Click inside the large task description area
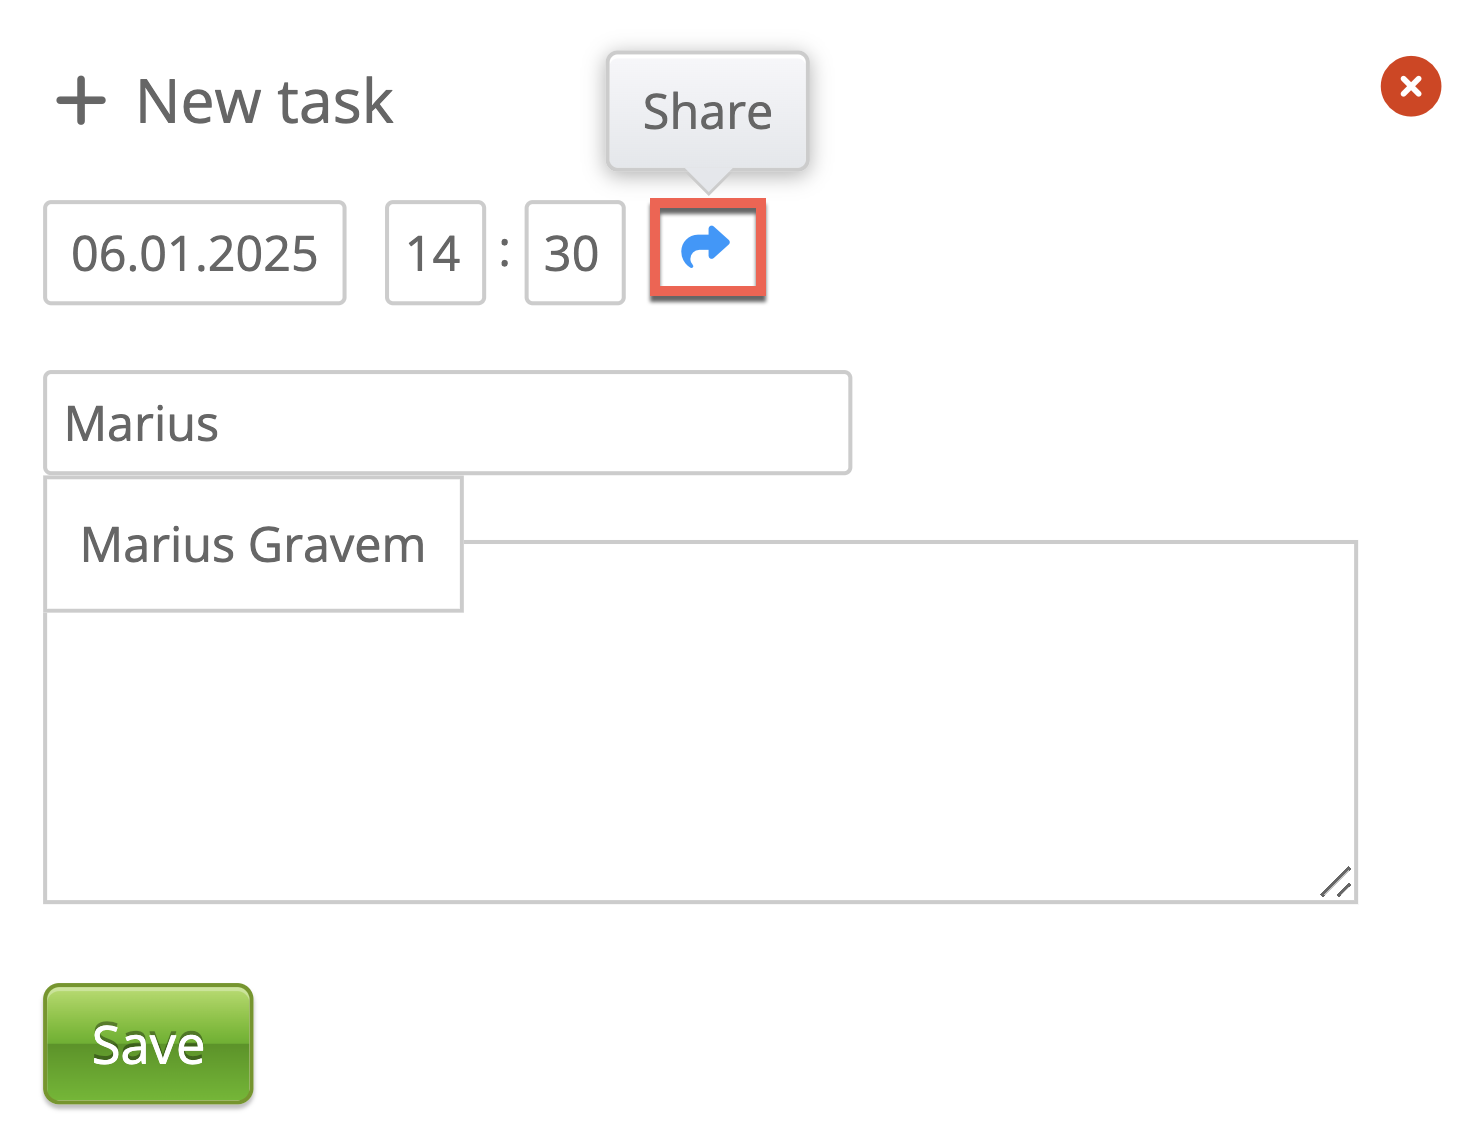 point(800,740)
